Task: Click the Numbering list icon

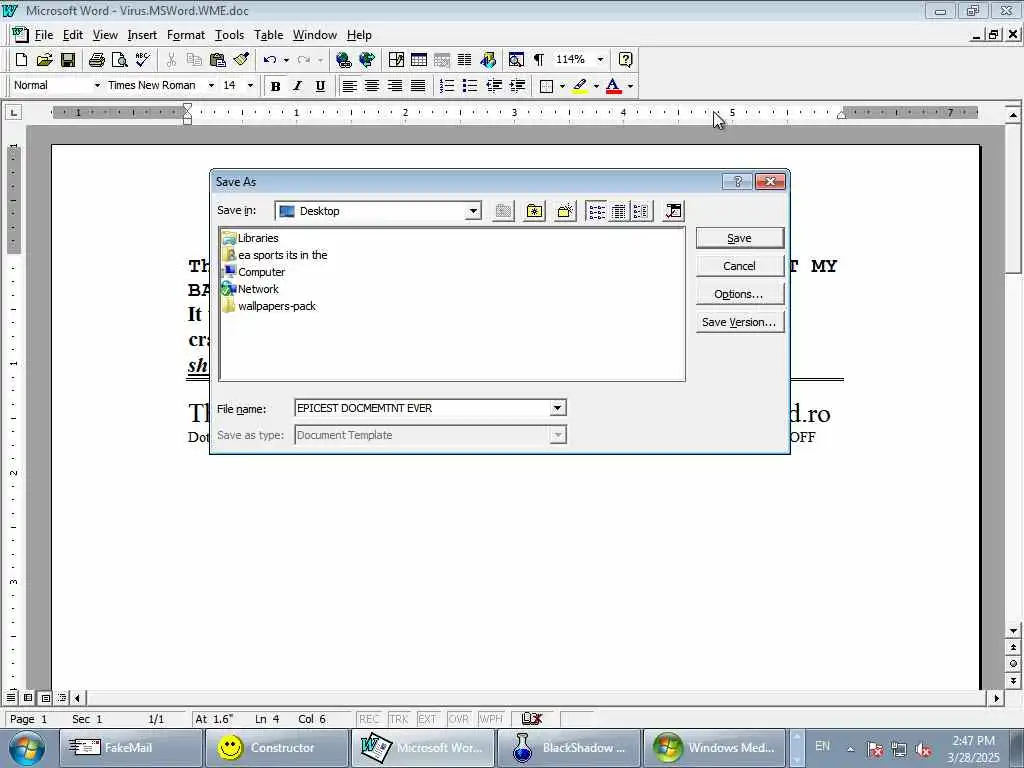Action: (x=447, y=86)
